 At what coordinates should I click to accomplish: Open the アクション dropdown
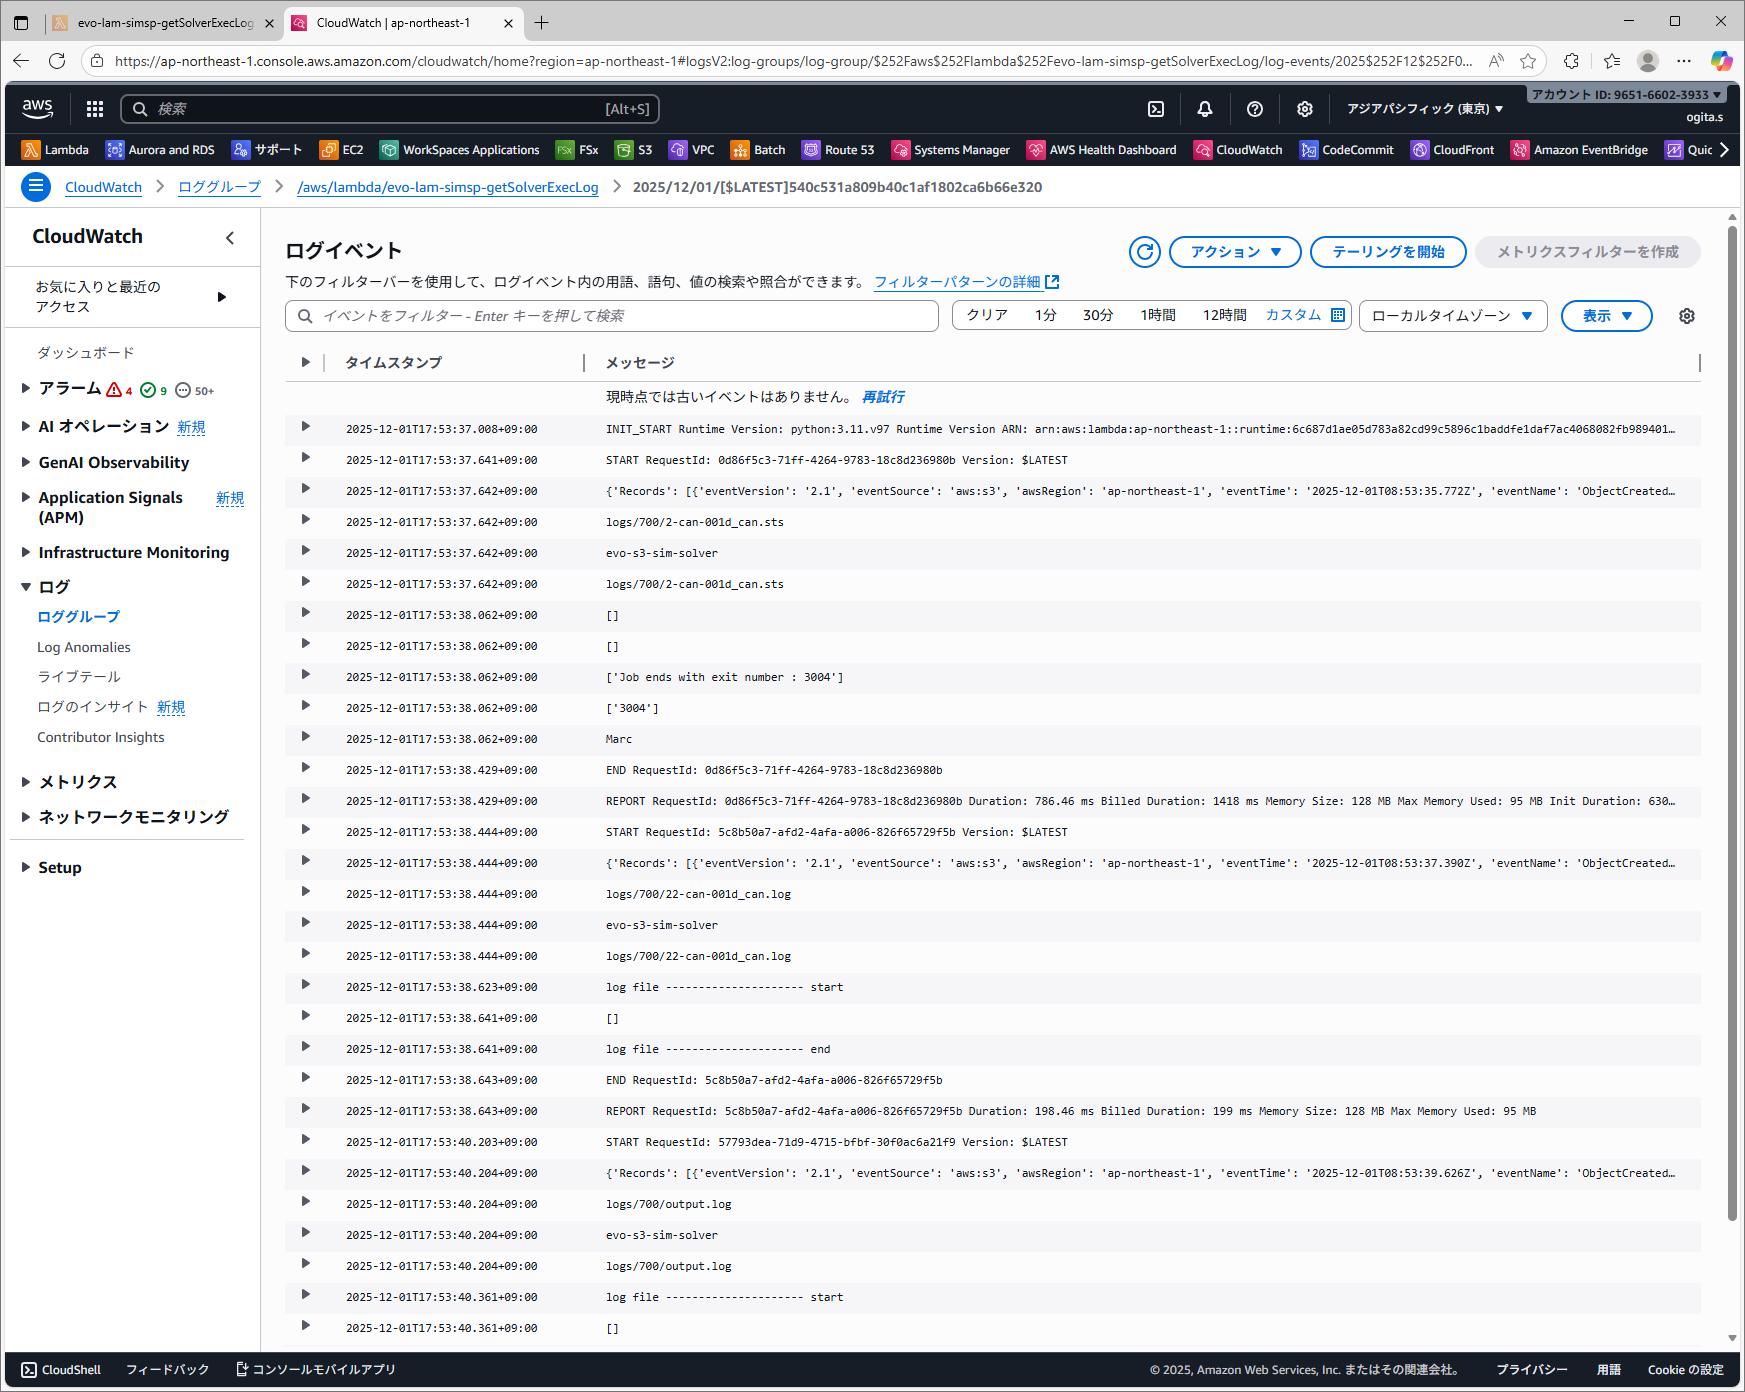click(x=1234, y=252)
